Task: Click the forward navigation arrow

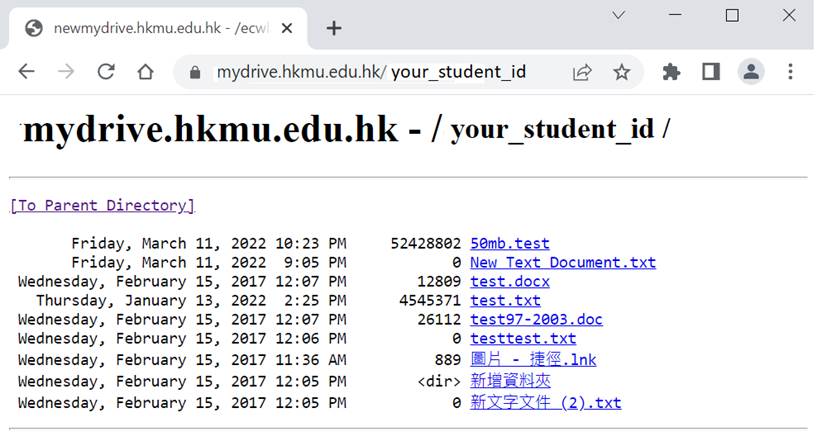Action: (66, 71)
